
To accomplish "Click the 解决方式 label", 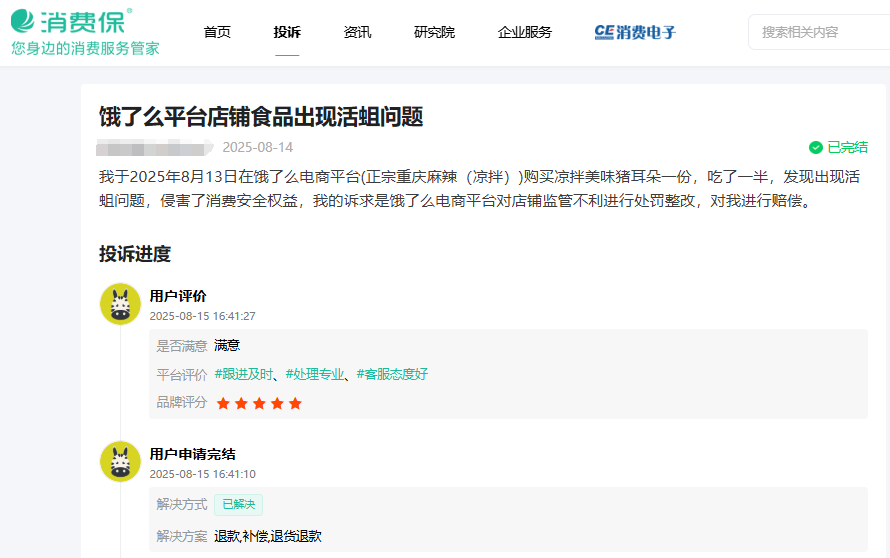I will click(x=182, y=505).
